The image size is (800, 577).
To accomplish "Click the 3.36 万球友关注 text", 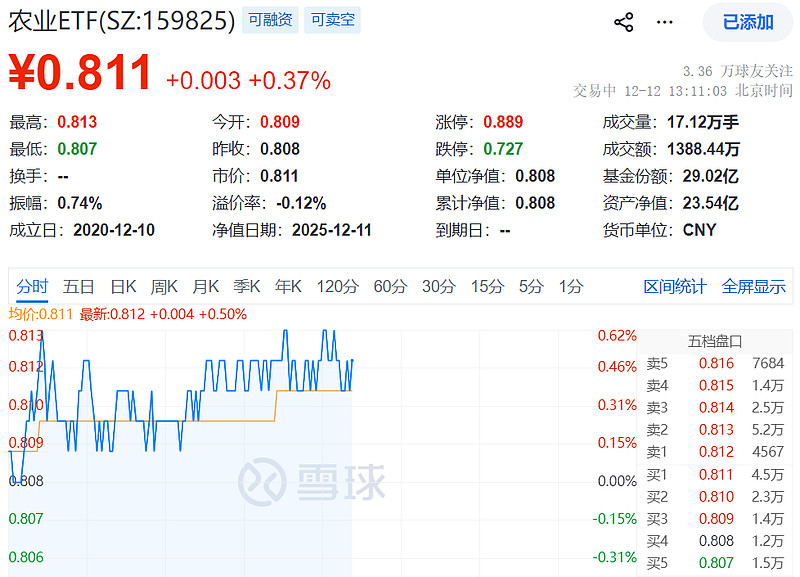I will [738, 71].
